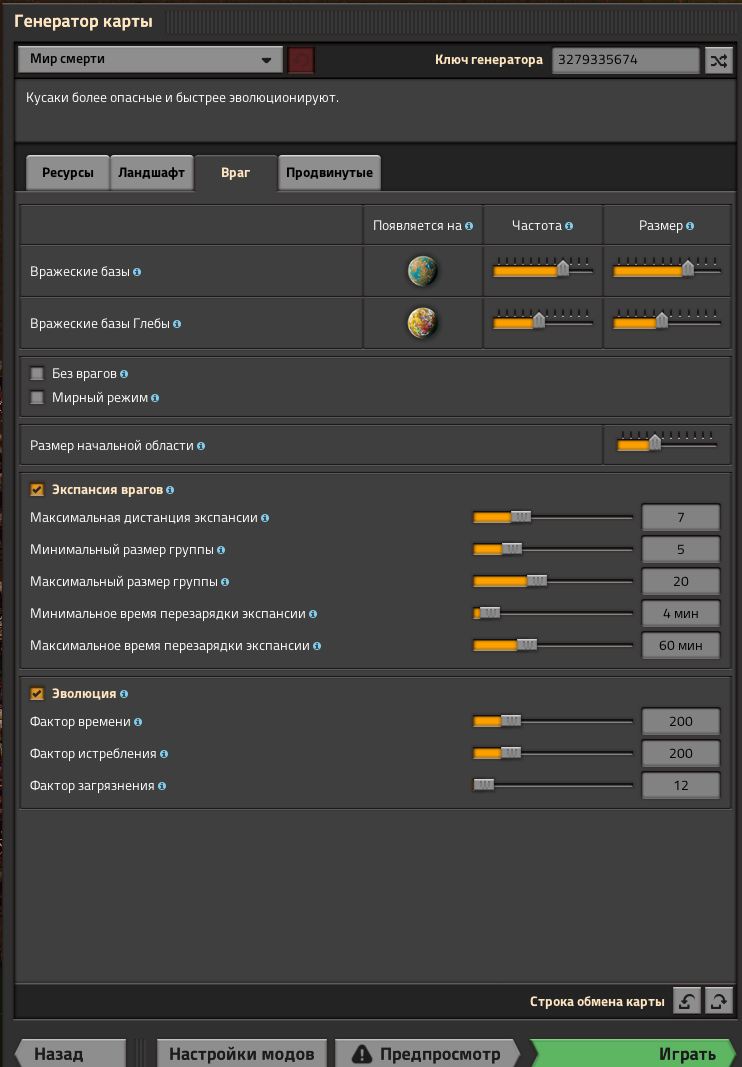Viewport: 742px width, 1067px height.
Task: Click the starting area size slider
Action: pyautogui.click(x=667, y=444)
